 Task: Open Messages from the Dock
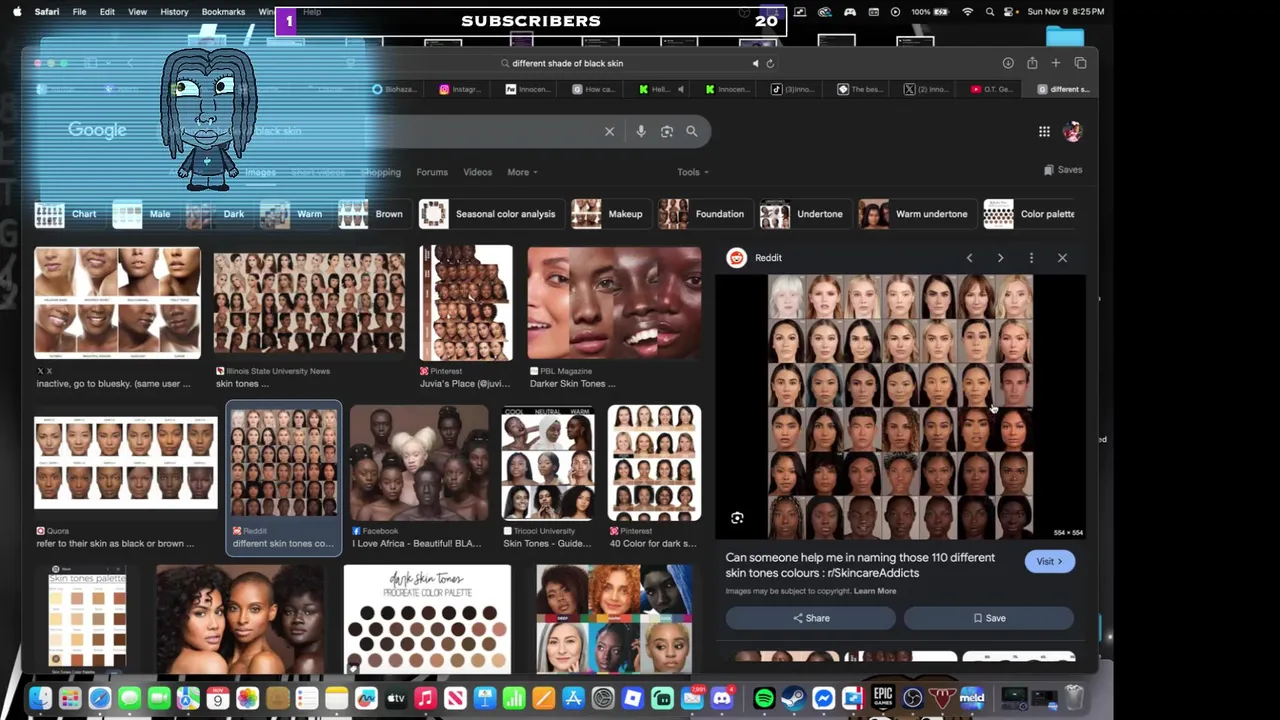129,698
